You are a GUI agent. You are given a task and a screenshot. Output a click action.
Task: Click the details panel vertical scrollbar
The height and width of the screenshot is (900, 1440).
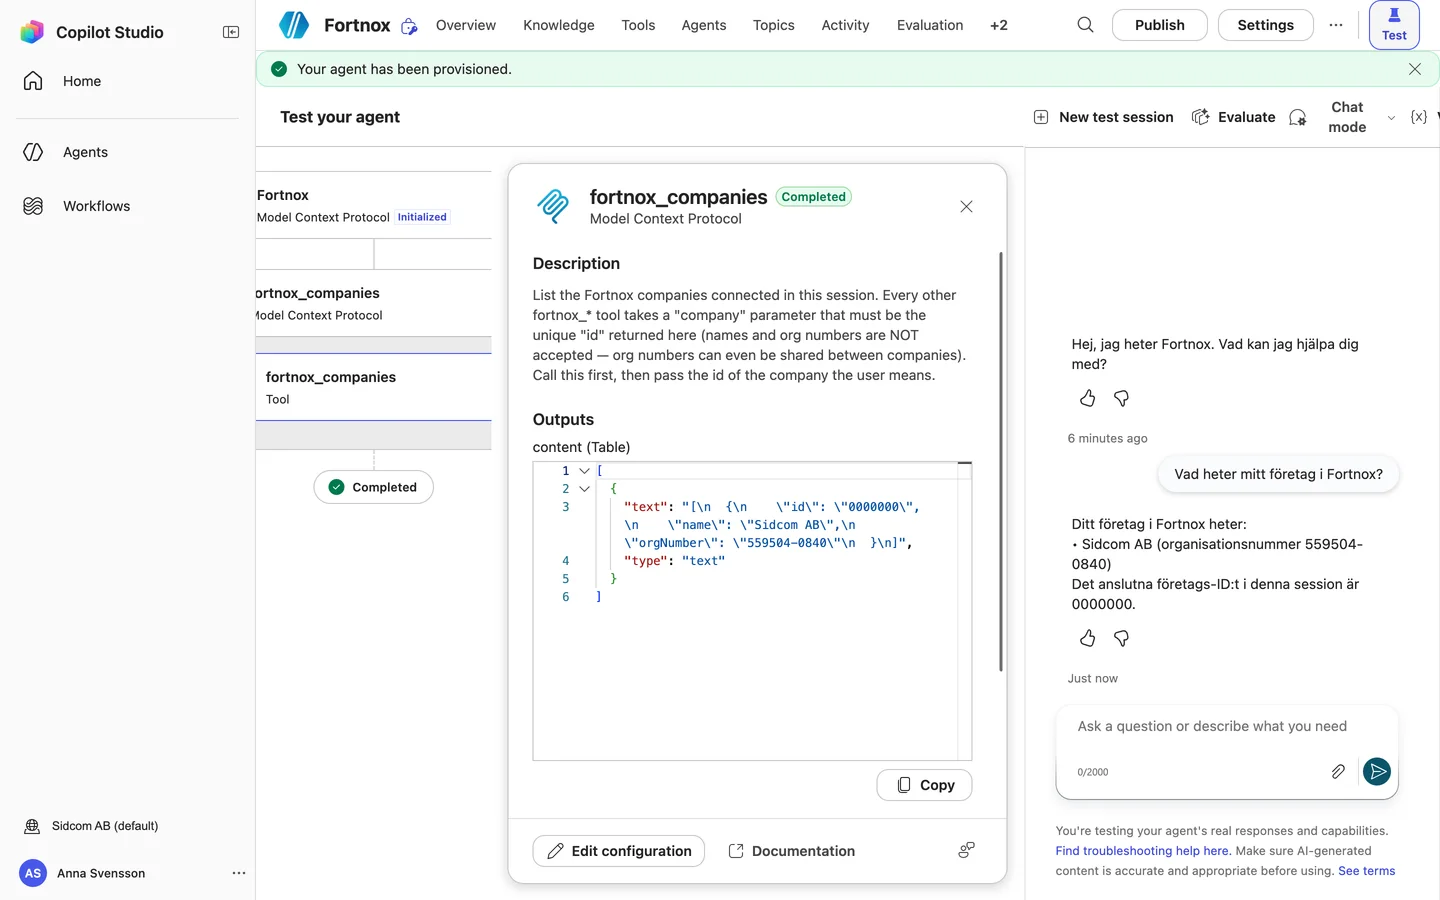(1000, 461)
